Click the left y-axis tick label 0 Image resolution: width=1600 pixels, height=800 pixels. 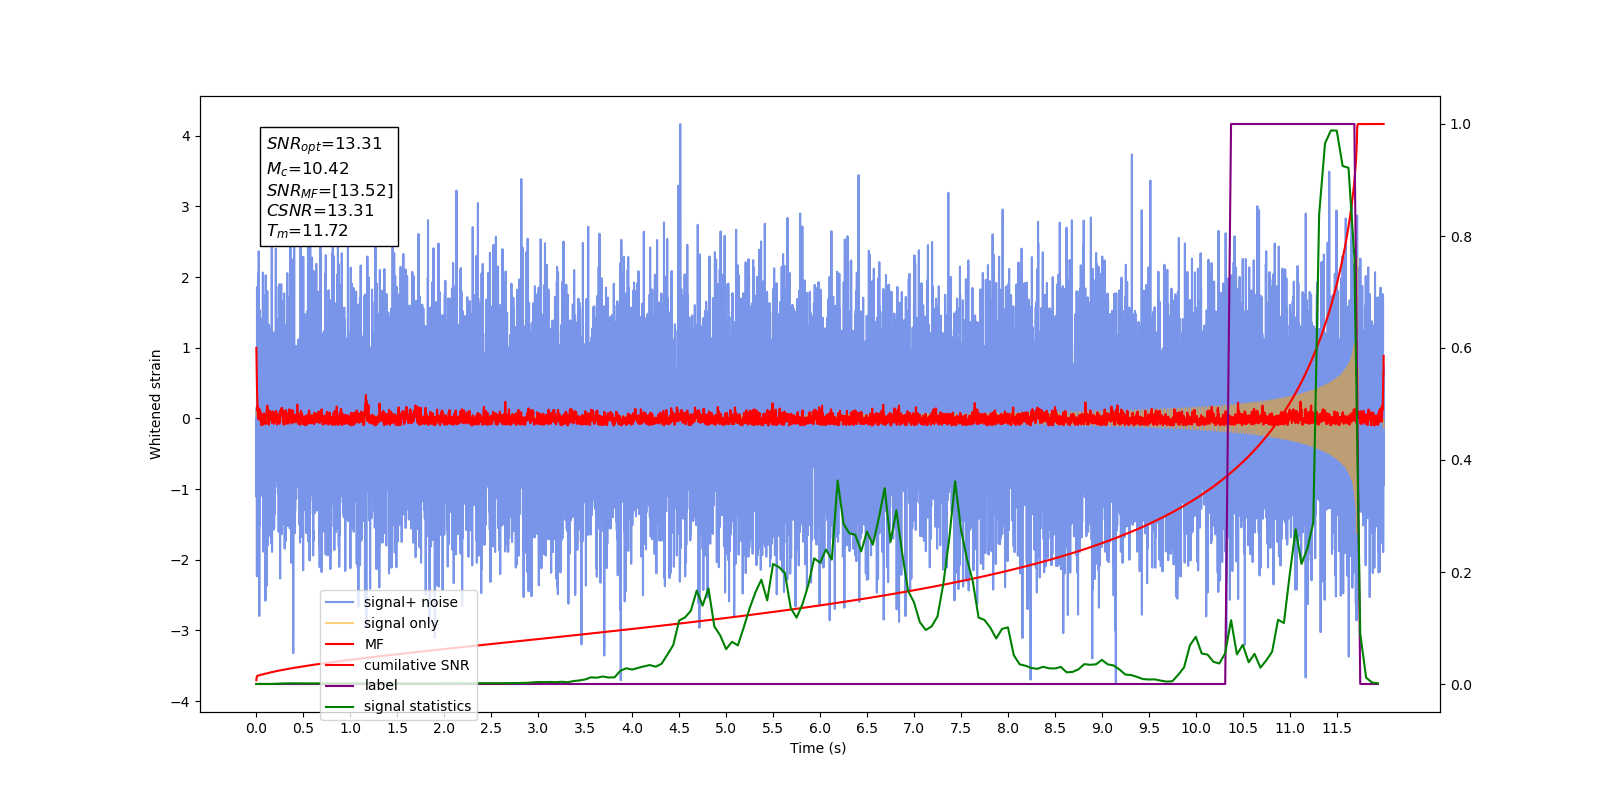pyautogui.click(x=186, y=419)
